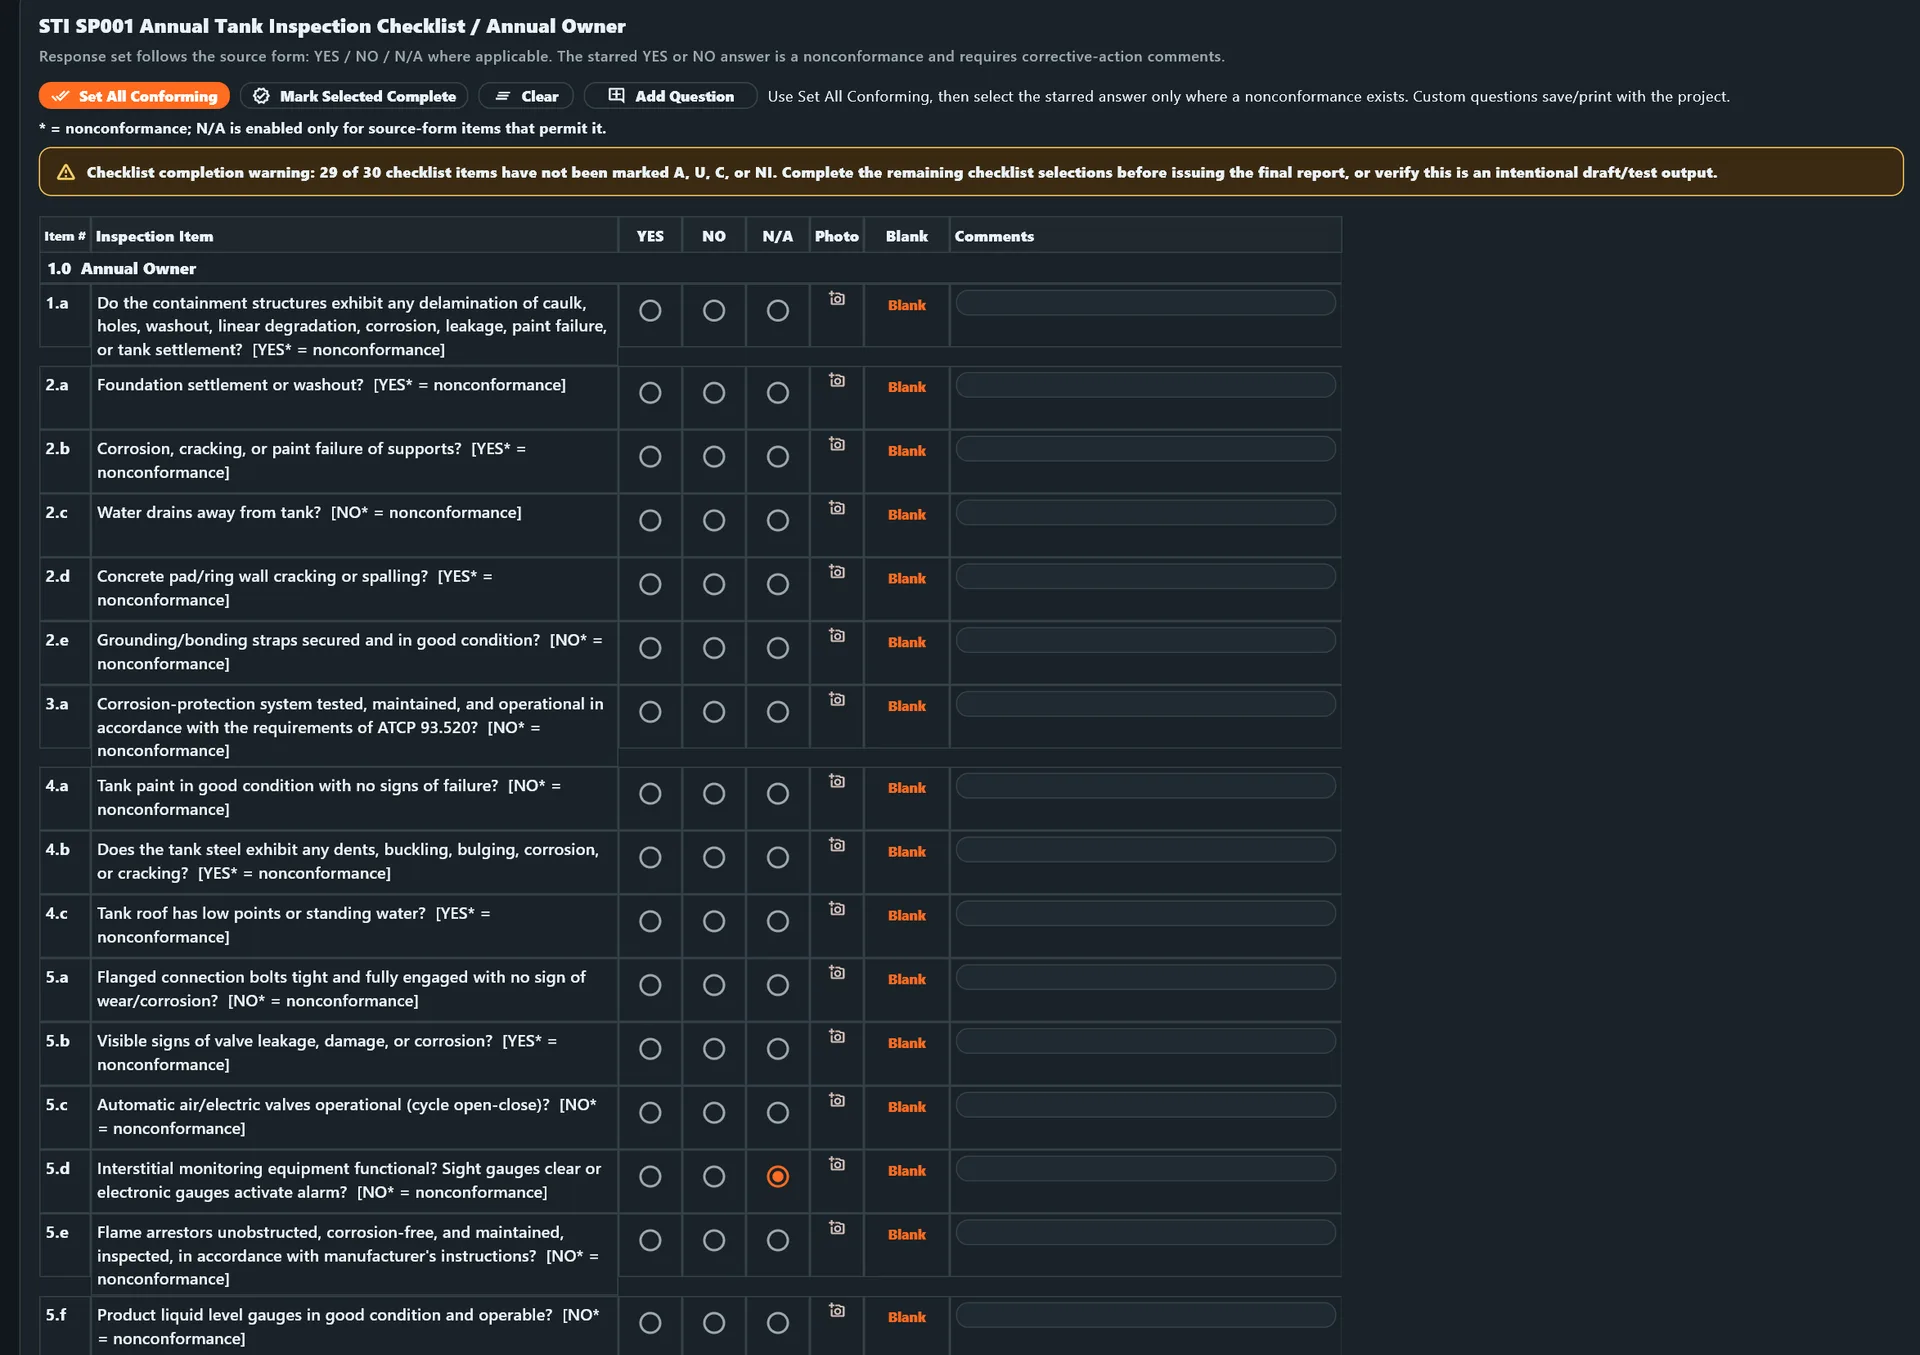Select YES for 5.e flame arrestors
Image resolution: width=1920 pixels, height=1355 pixels.
[650, 1241]
